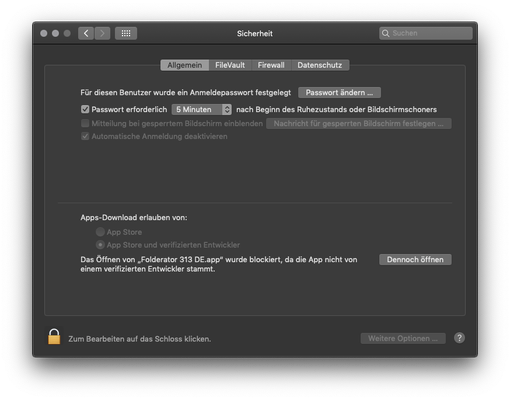Click the Folderator 313 DE.app blocked message
510x400 pixels.
click(x=219, y=264)
